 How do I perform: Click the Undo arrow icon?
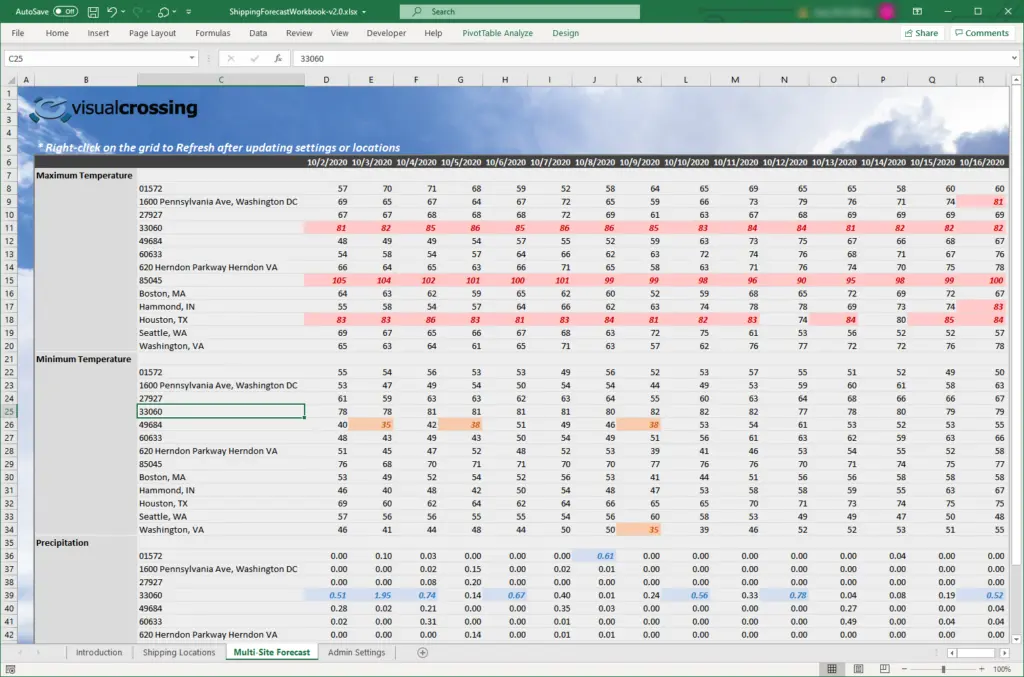click(x=111, y=12)
